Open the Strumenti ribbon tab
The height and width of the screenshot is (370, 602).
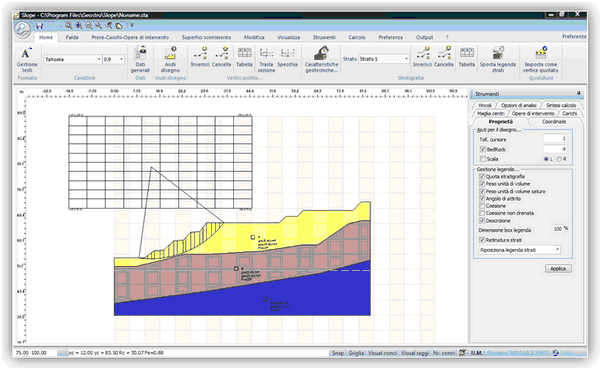click(x=324, y=37)
